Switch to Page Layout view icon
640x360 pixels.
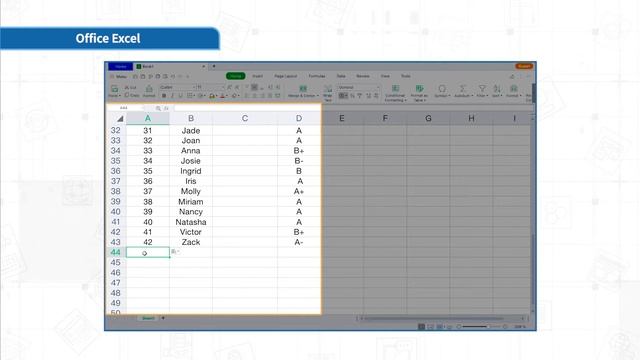(x=430, y=327)
